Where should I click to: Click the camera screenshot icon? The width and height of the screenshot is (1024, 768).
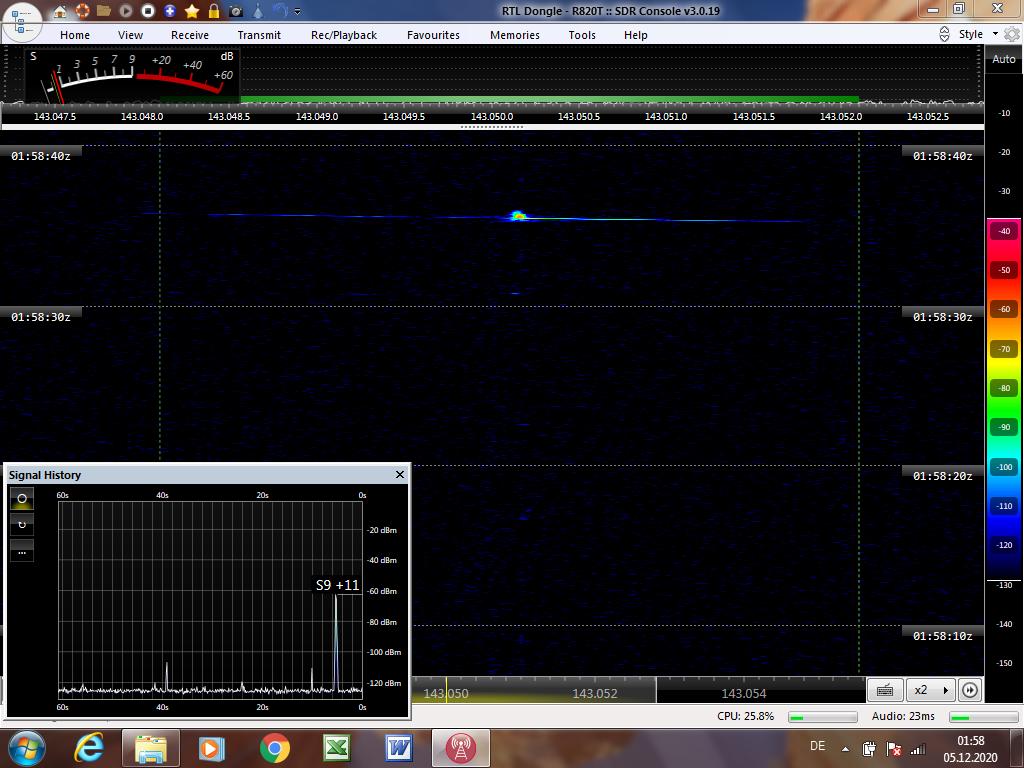236,10
